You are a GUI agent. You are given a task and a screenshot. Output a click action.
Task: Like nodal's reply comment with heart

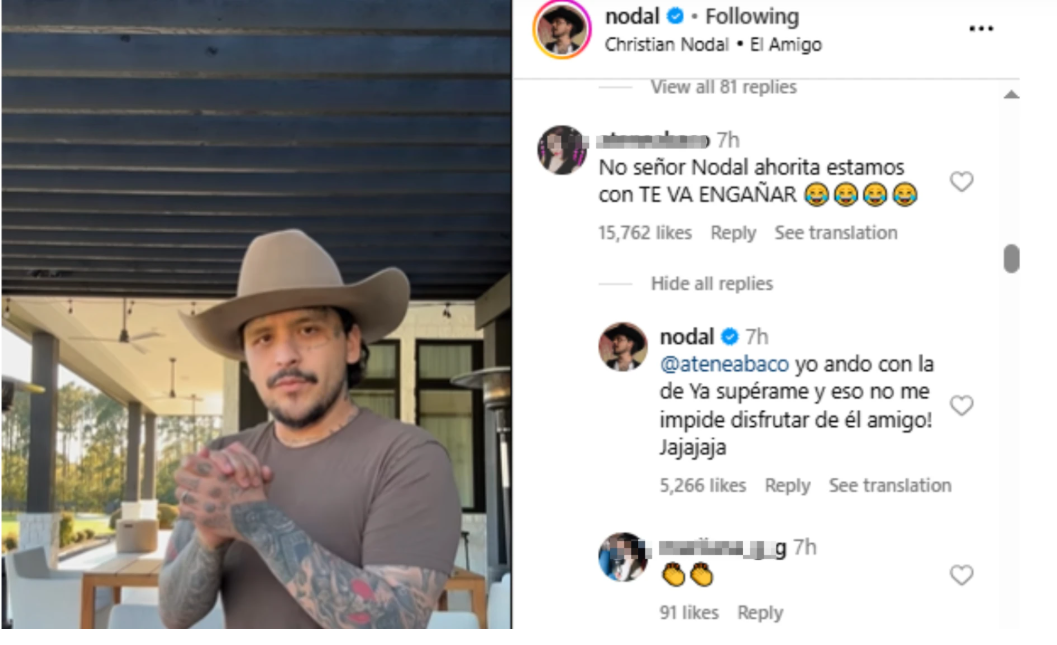coord(961,405)
